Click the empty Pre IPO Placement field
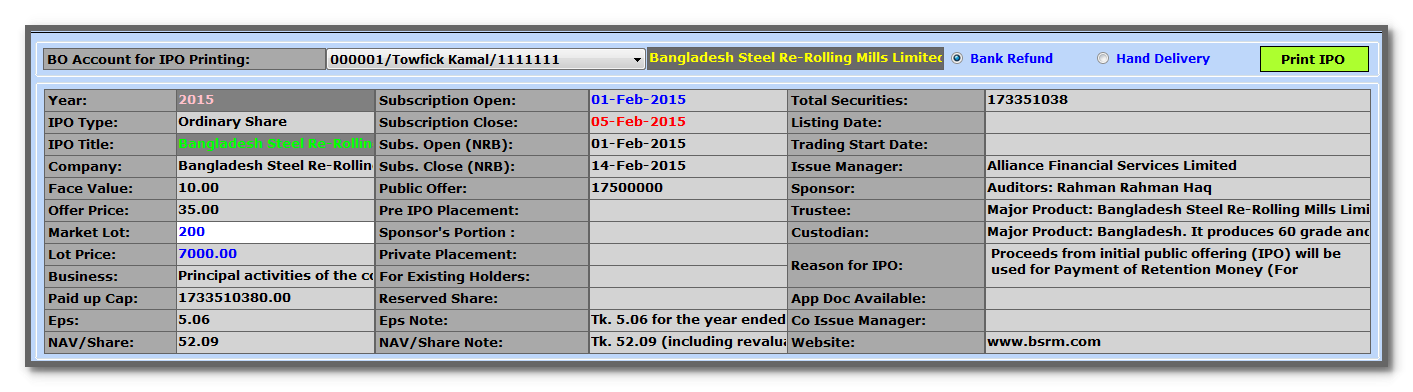The width and height of the screenshot is (1413, 392). pyautogui.click(x=688, y=210)
